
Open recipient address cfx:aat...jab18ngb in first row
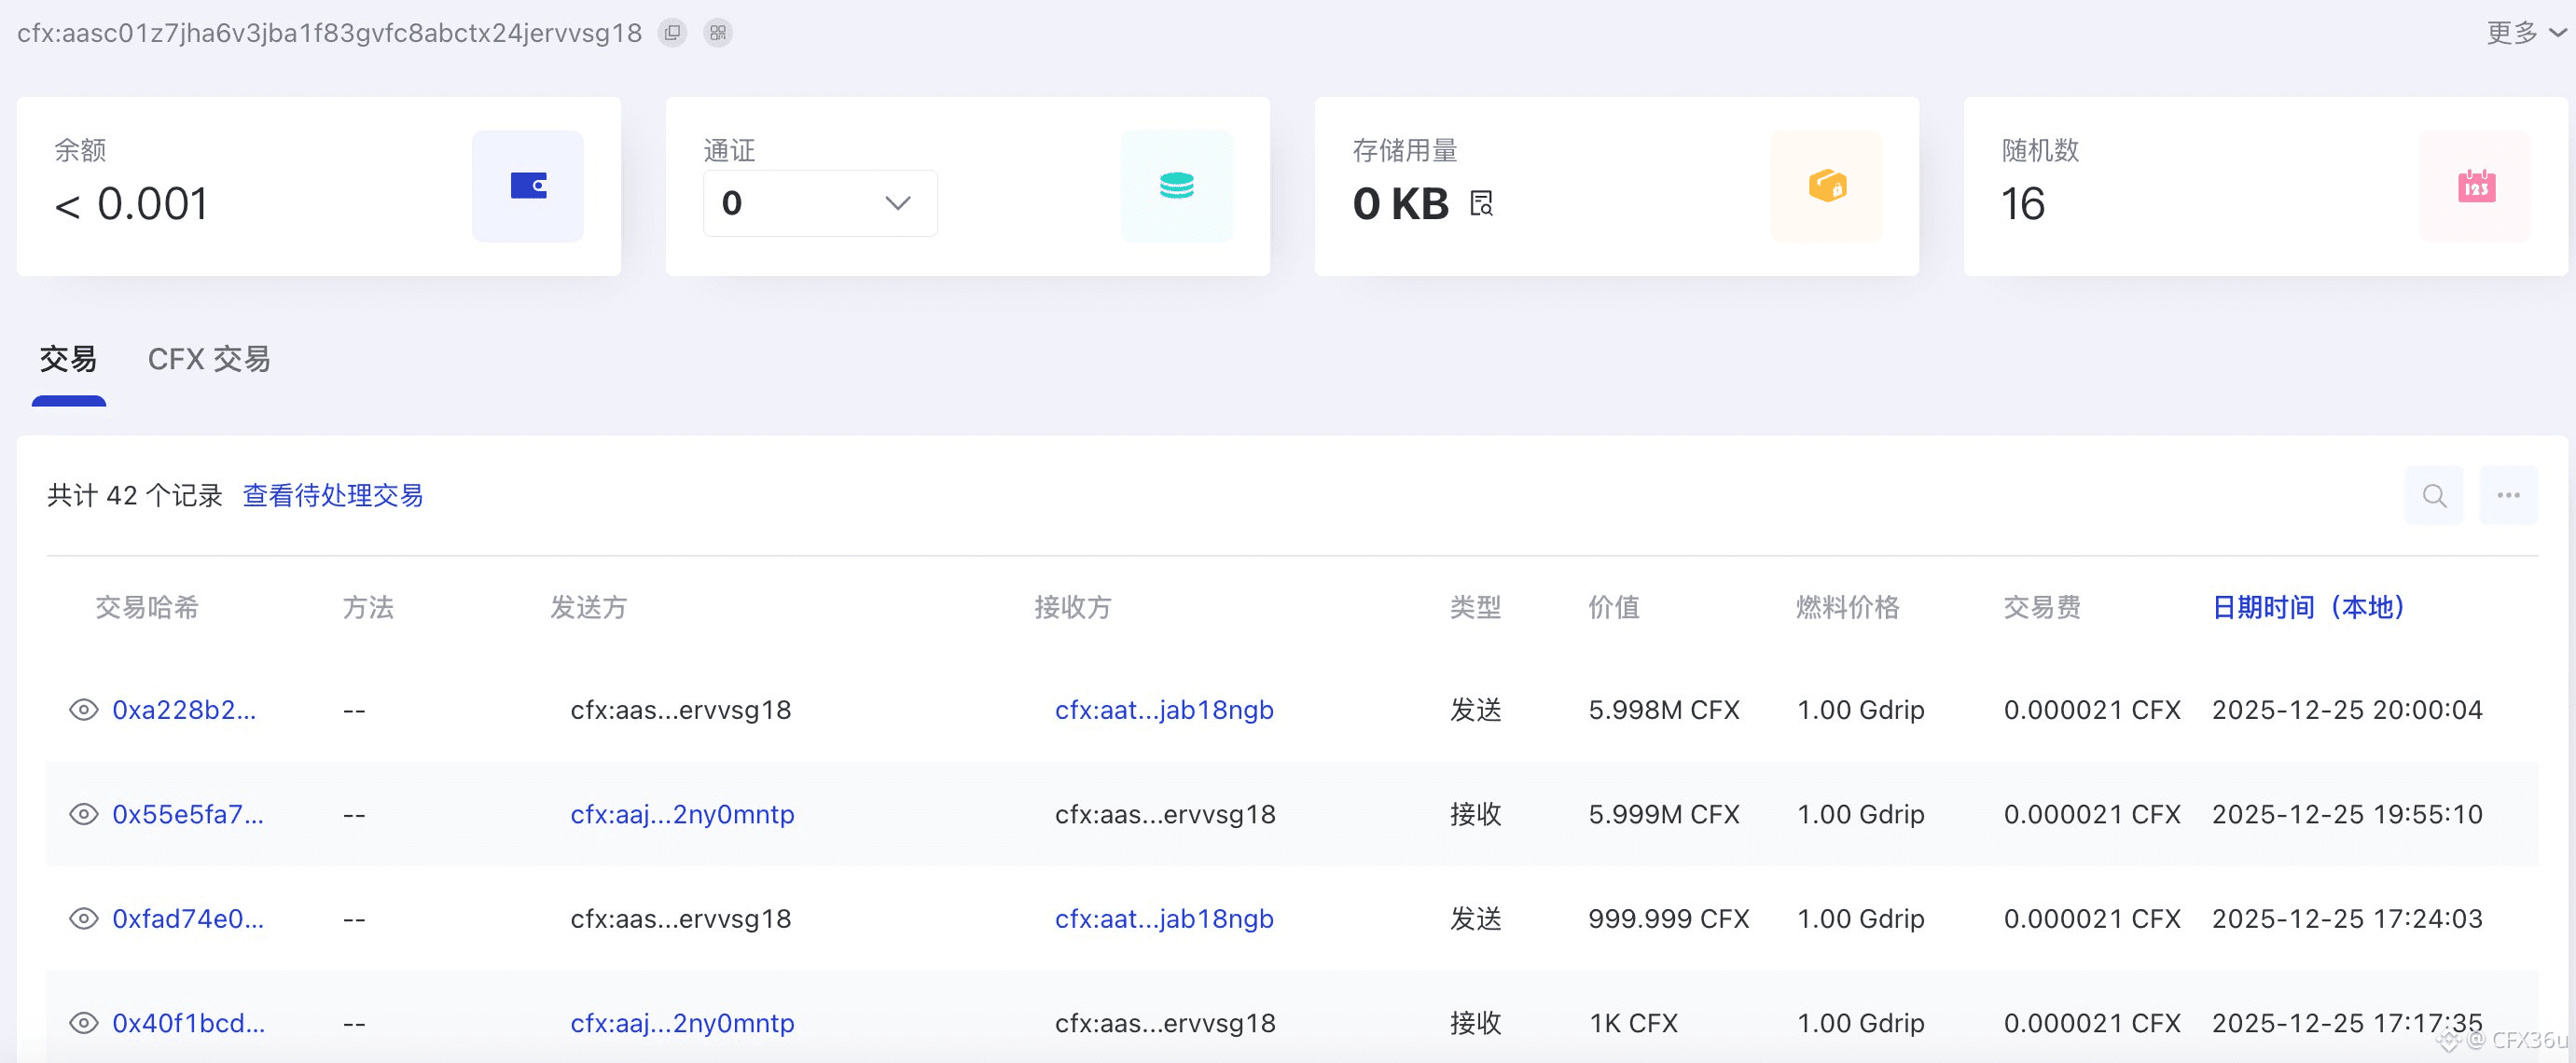(1164, 710)
